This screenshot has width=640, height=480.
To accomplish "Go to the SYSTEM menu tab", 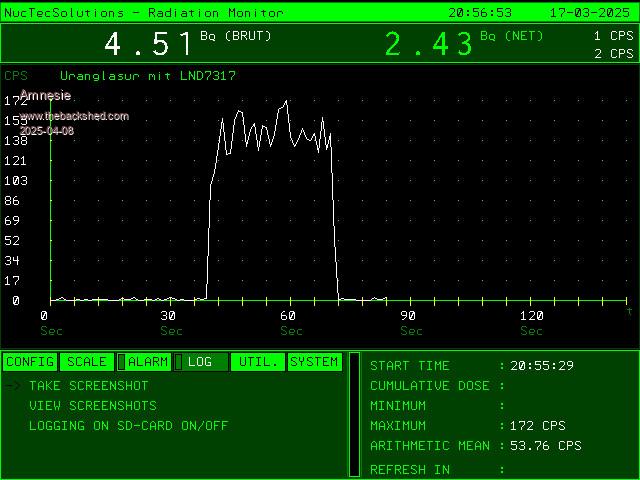I will pos(315,362).
